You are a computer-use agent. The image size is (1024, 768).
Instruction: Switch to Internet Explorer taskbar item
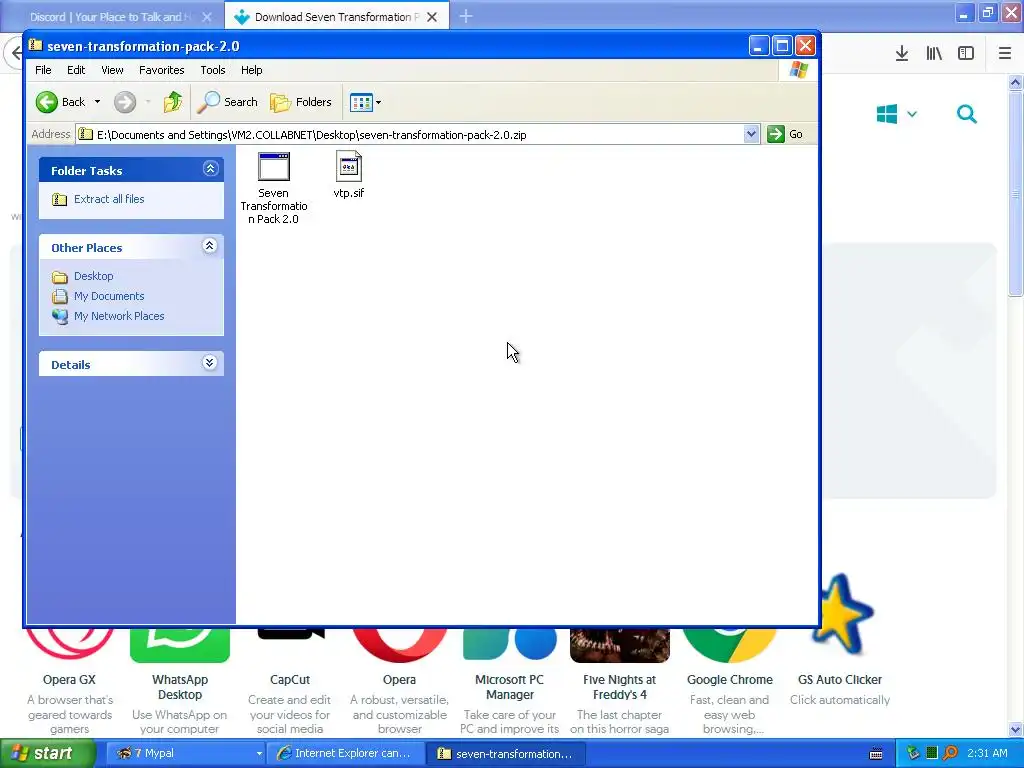(346, 753)
